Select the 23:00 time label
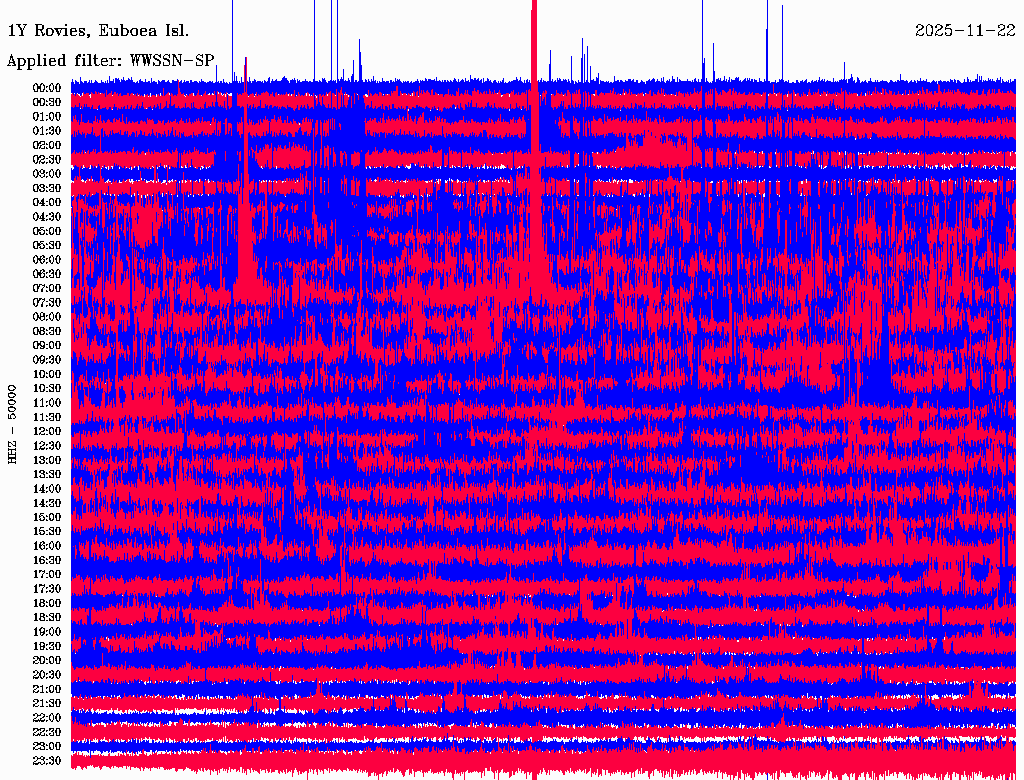The width and height of the screenshot is (1024, 780). coord(47,746)
